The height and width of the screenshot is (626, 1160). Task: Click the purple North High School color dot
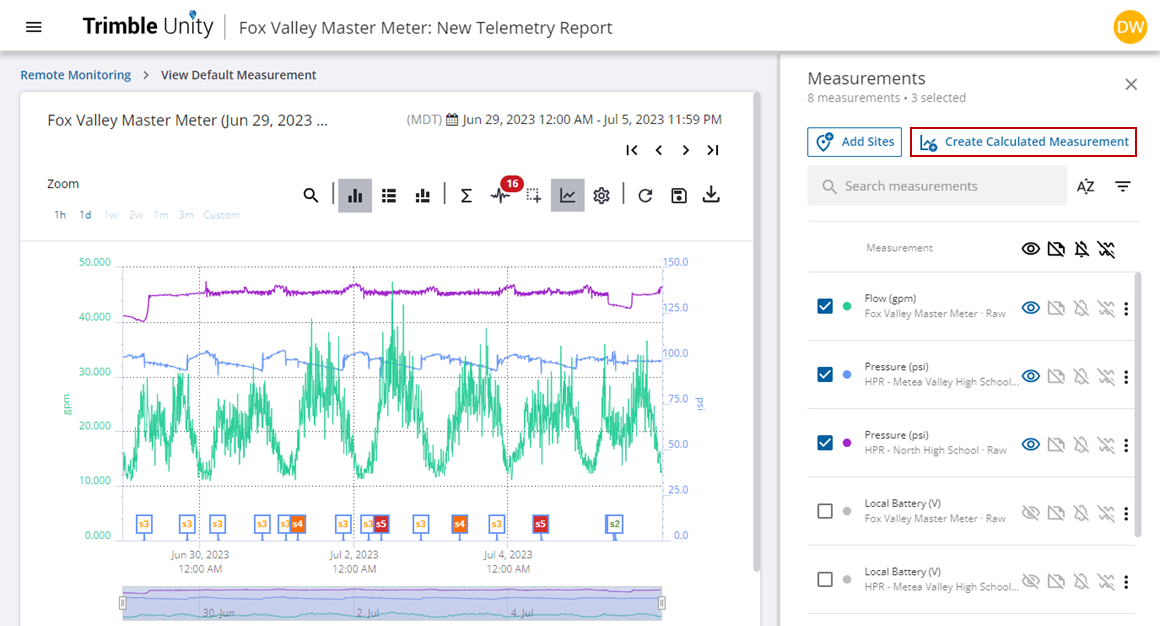(847, 443)
